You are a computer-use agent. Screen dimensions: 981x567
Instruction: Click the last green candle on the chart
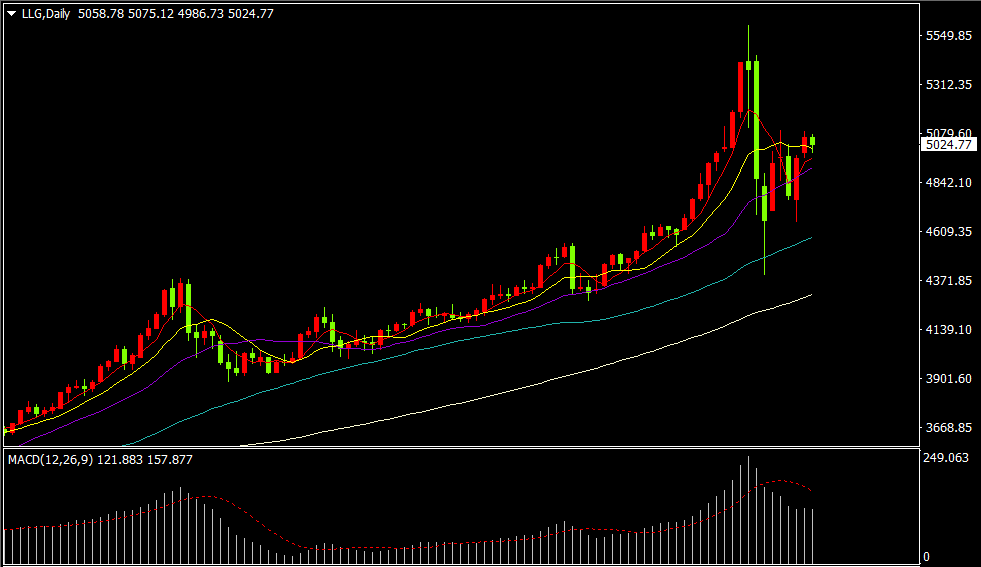coord(812,141)
